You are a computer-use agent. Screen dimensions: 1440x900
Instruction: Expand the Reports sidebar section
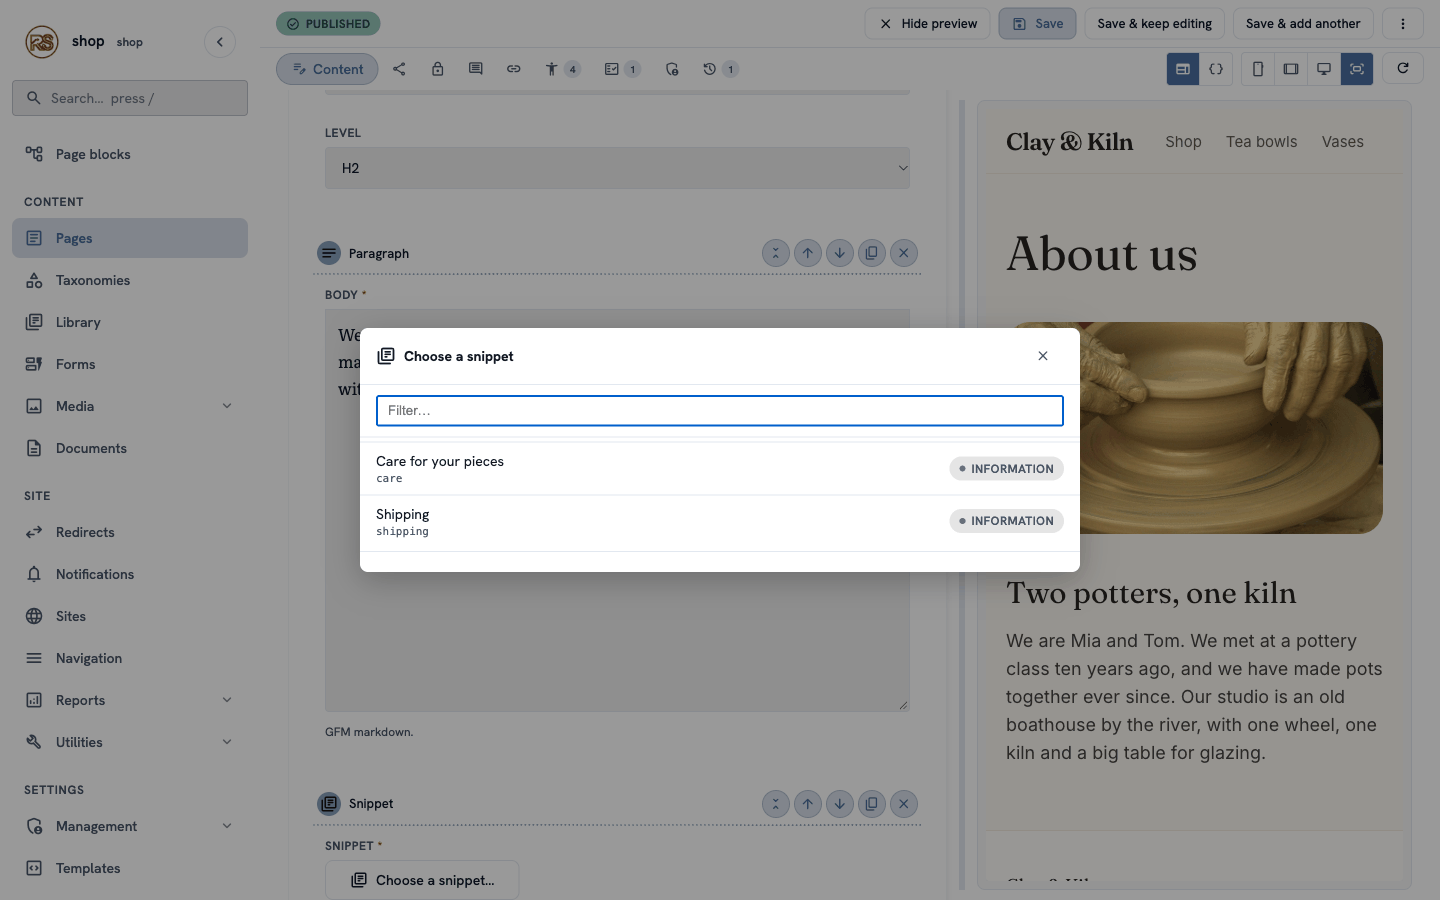point(227,700)
